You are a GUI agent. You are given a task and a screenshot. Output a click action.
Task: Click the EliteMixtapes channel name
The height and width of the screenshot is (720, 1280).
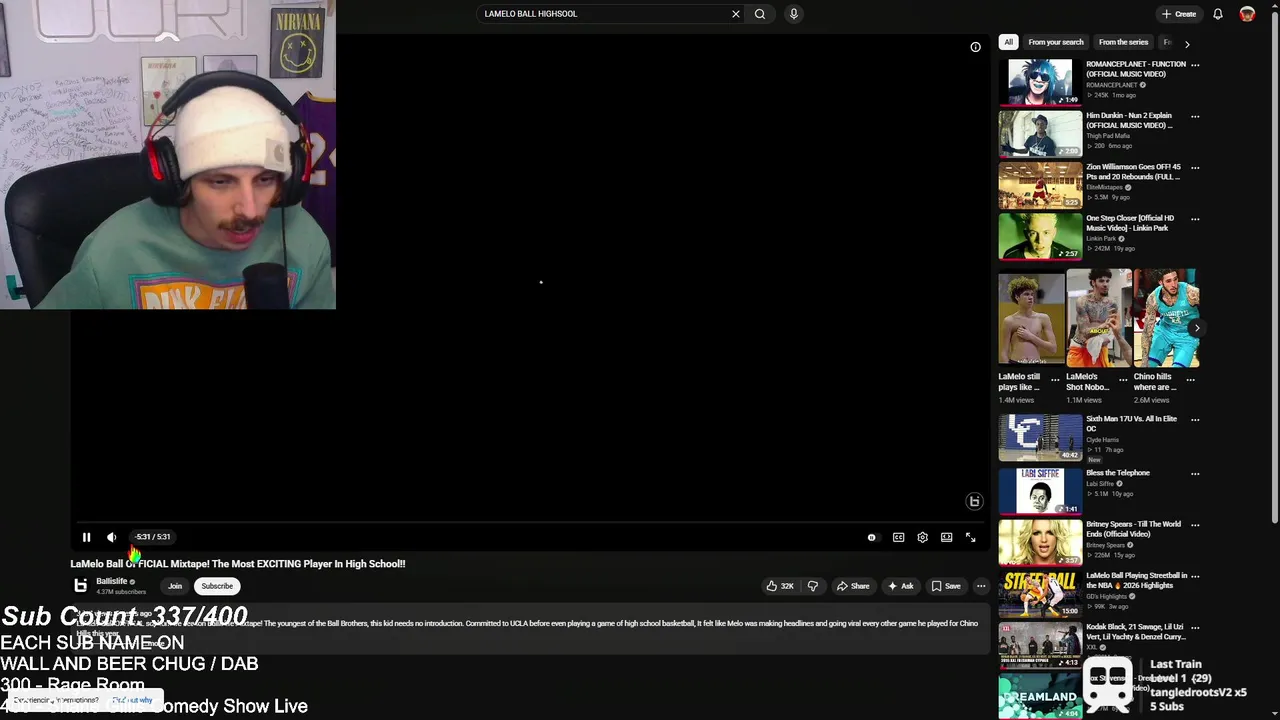click(x=1104, y=188)
